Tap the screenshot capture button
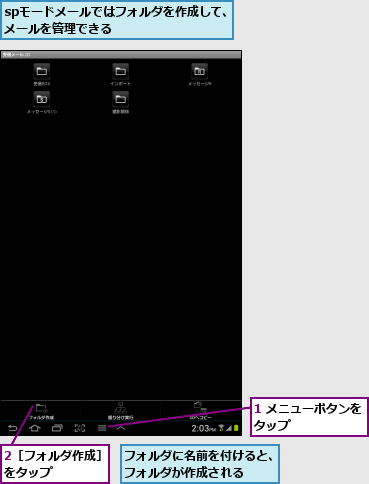Screen dimensions: 369x484 (x=80, y=428)
